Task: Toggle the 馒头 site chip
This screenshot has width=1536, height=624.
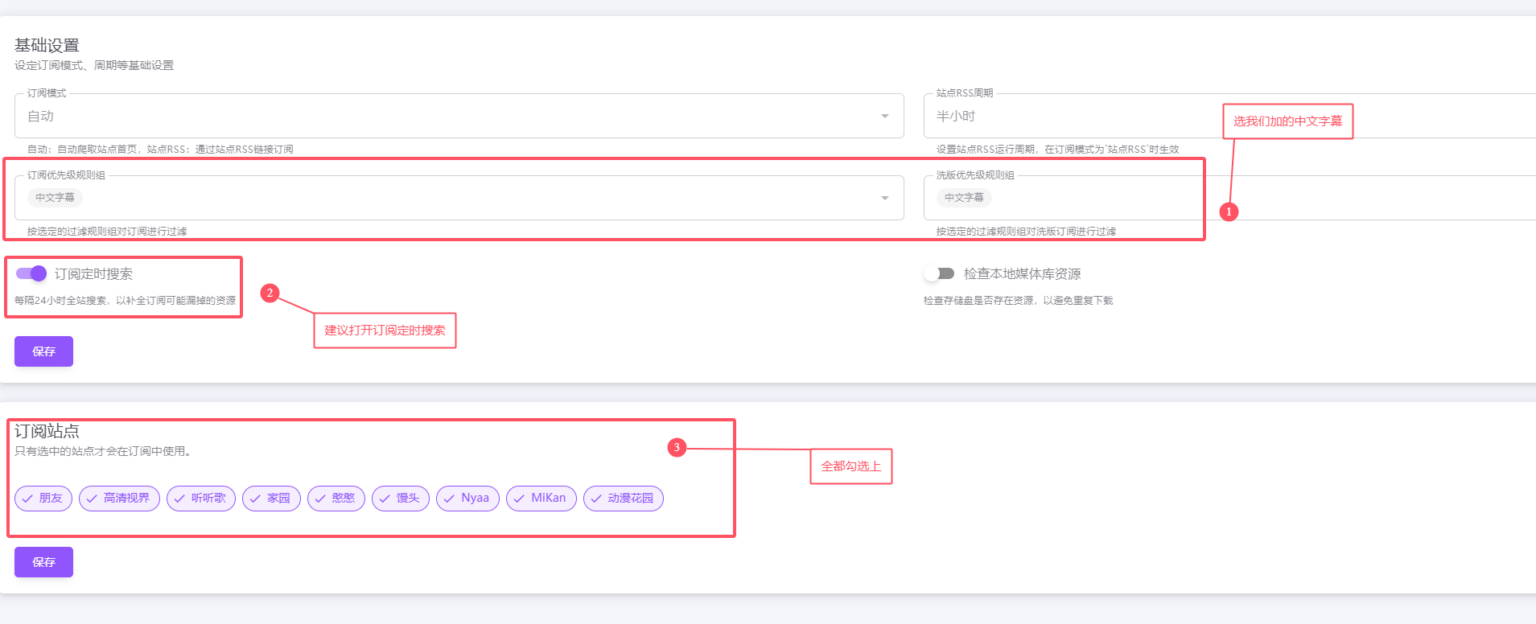Action: point(400,498)
